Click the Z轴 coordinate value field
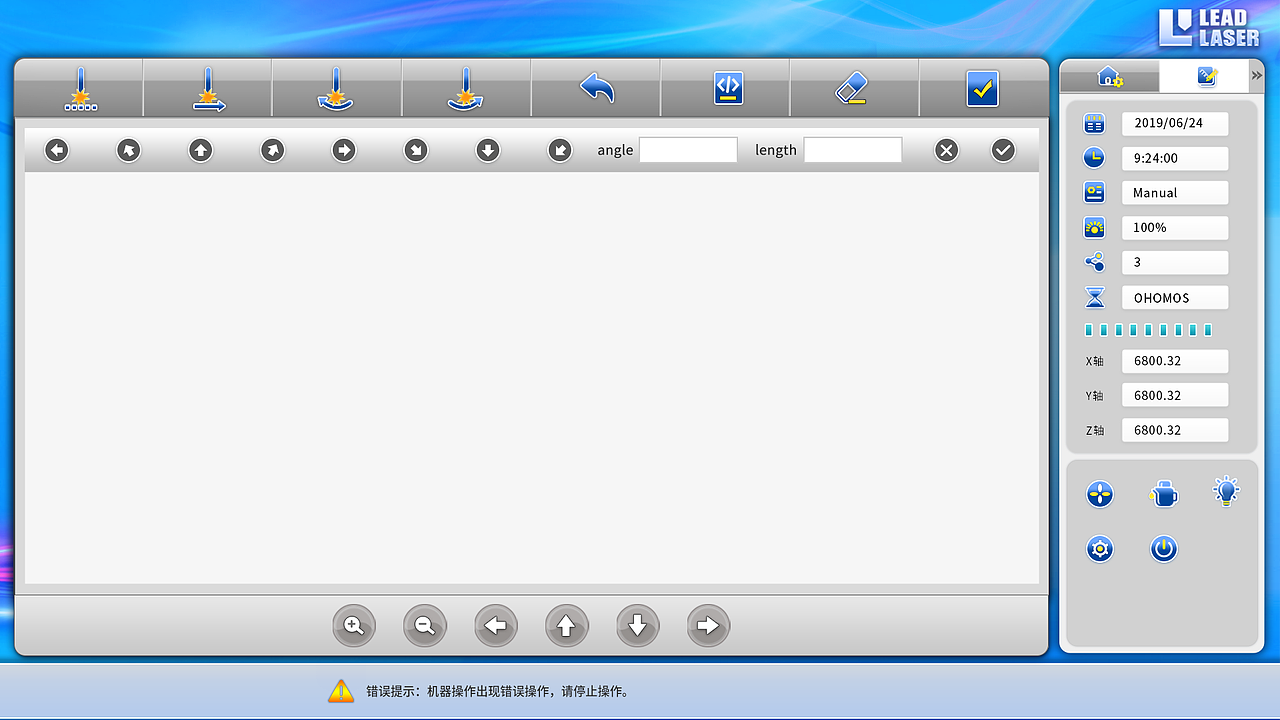Viewport: 1280px width, 720px height. coord(1175,430)
